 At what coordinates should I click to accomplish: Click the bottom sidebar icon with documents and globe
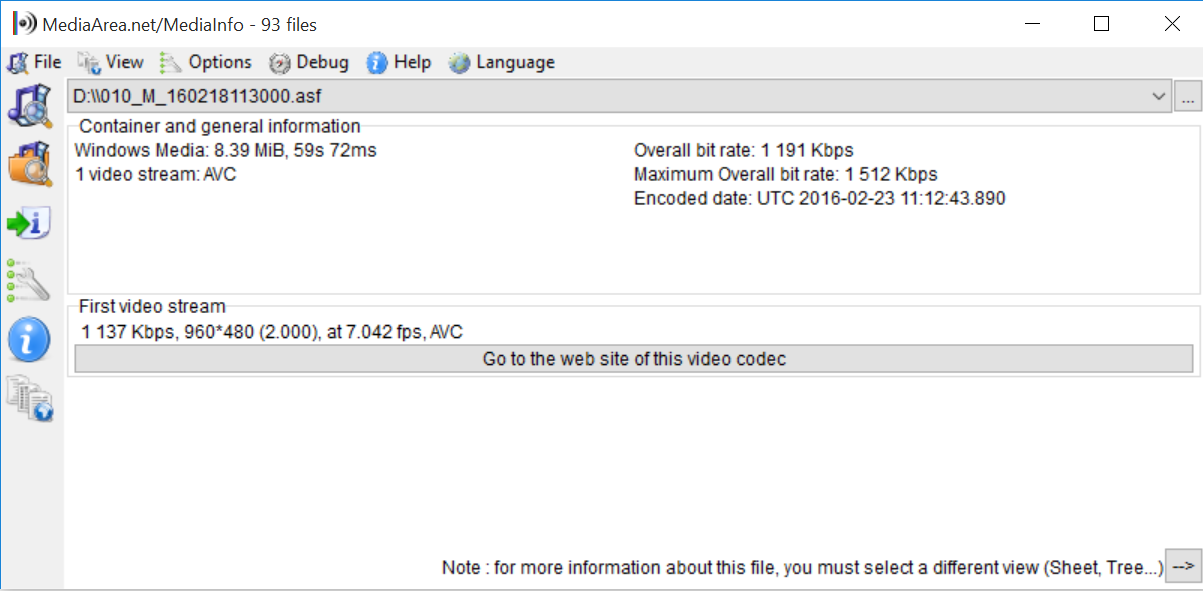(x=30, y=397)
